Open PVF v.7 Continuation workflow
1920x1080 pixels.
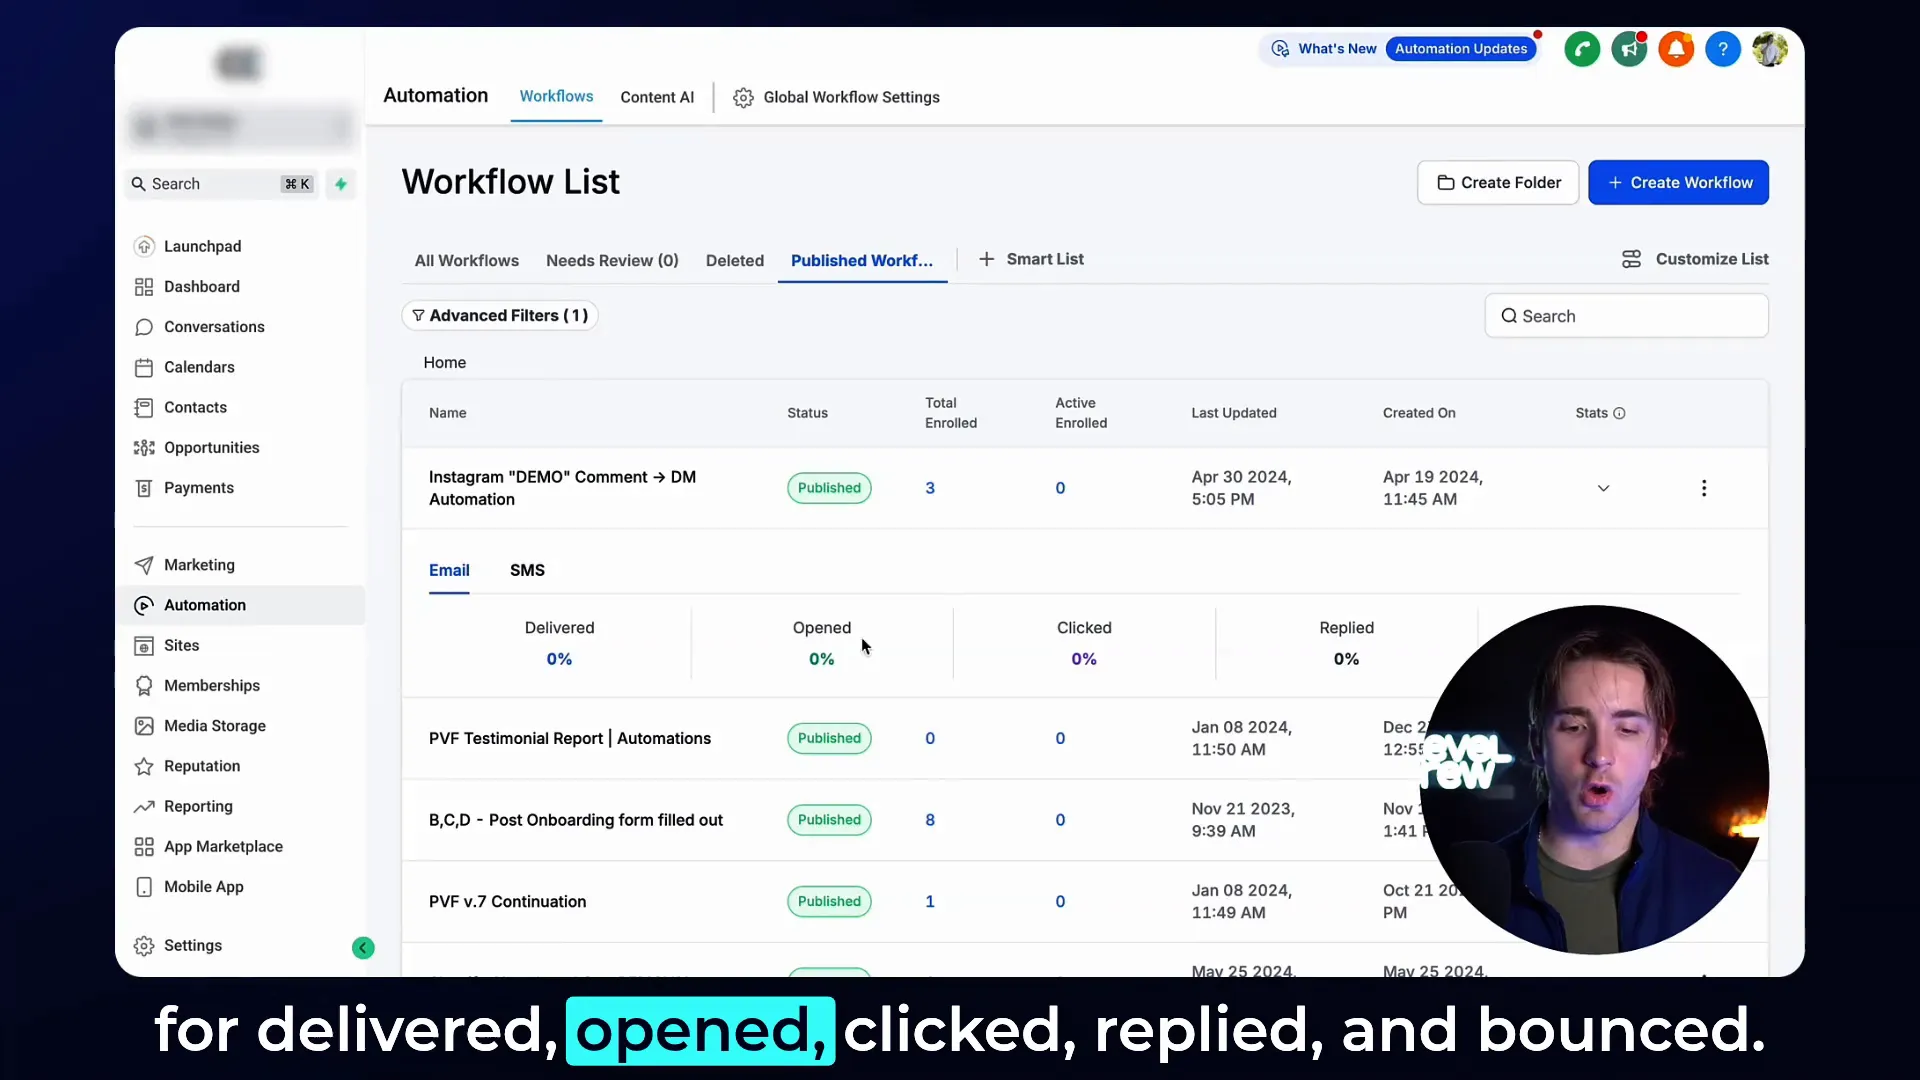(x=508, y=902)
